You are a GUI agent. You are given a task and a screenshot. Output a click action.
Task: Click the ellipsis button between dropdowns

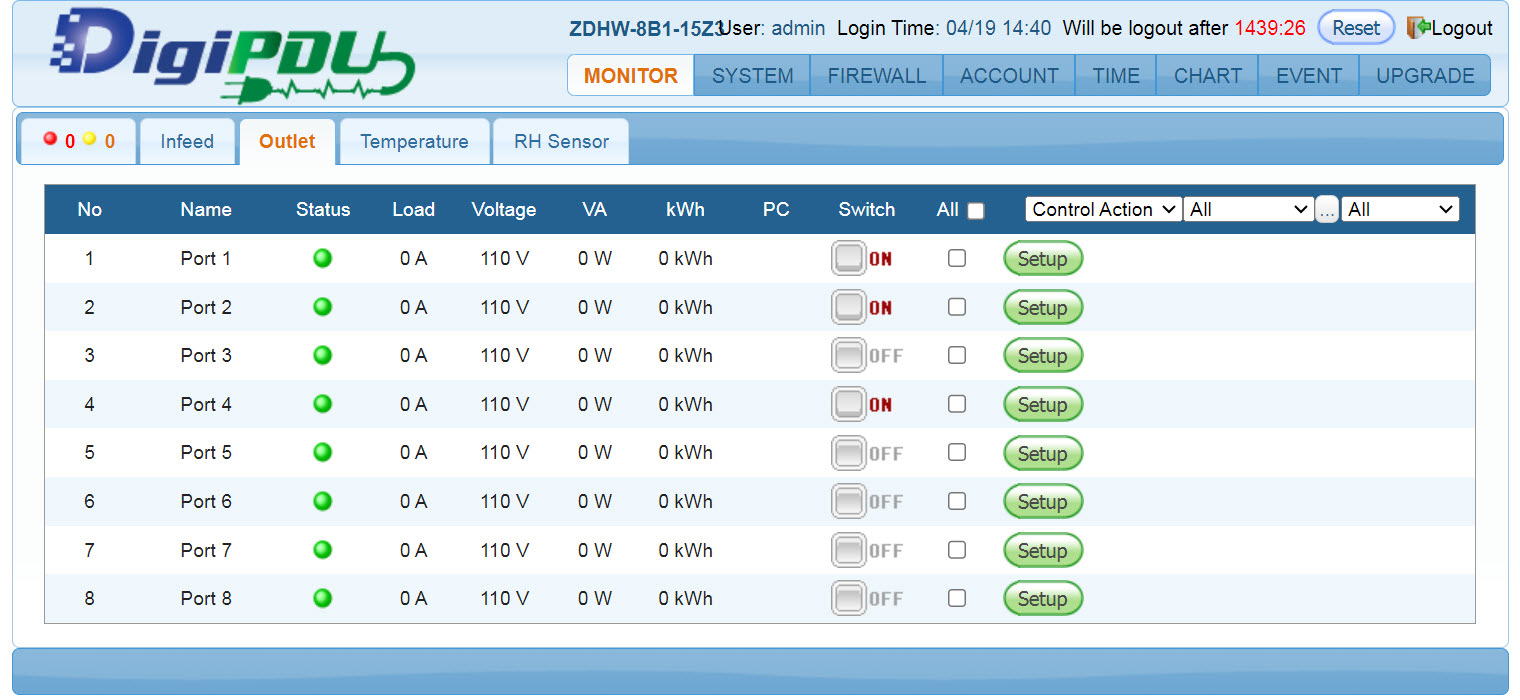pyautogui.click(x=1326, y=210)
